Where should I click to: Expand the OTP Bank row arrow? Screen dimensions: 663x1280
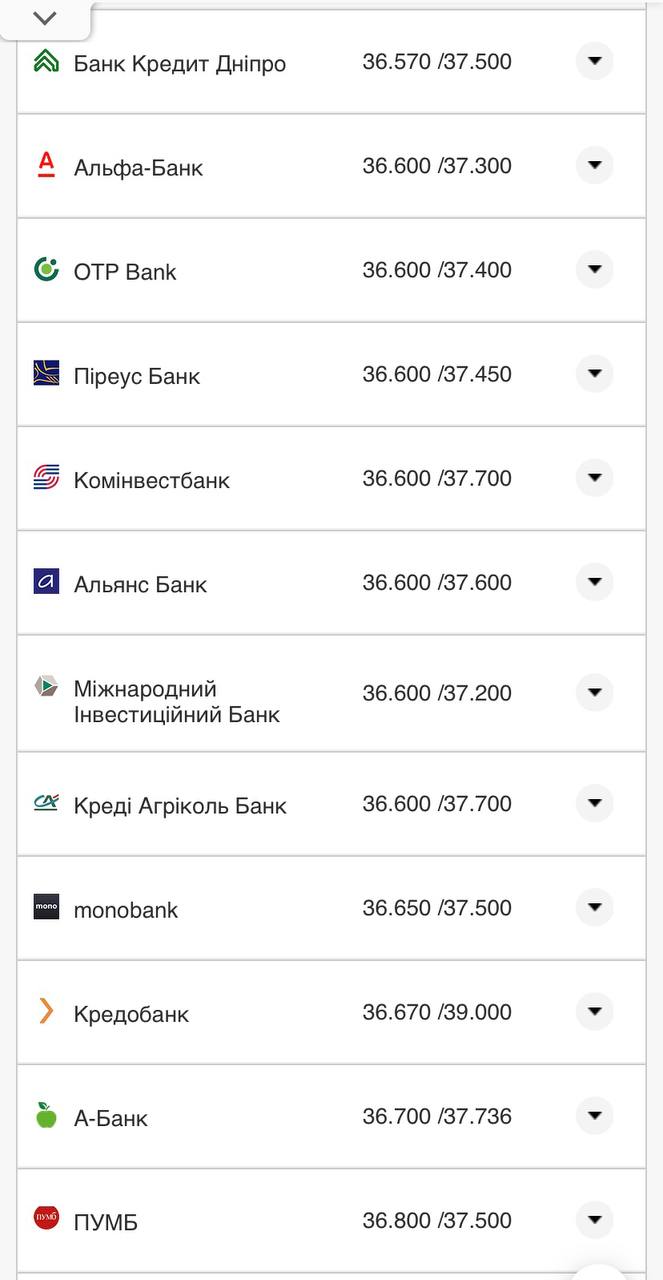[x=594, y=269]
